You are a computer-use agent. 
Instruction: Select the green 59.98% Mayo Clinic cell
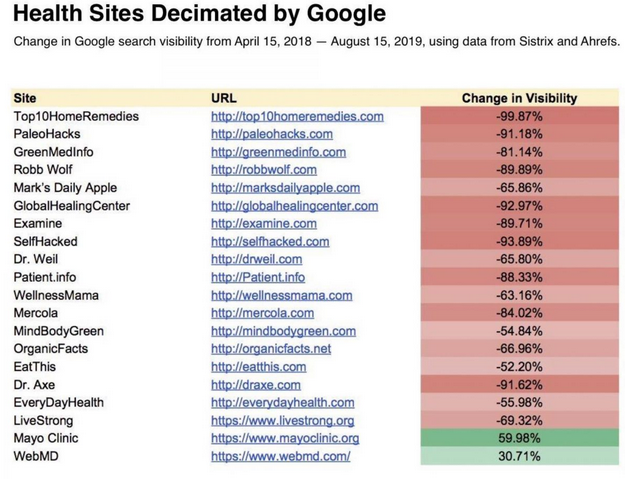(x=519, y=438)
